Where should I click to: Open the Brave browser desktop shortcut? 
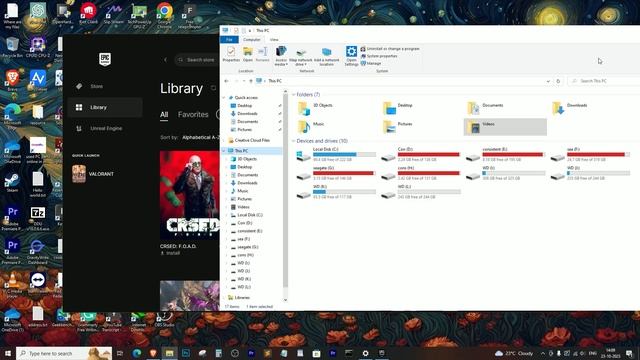(x=12, y=80)
